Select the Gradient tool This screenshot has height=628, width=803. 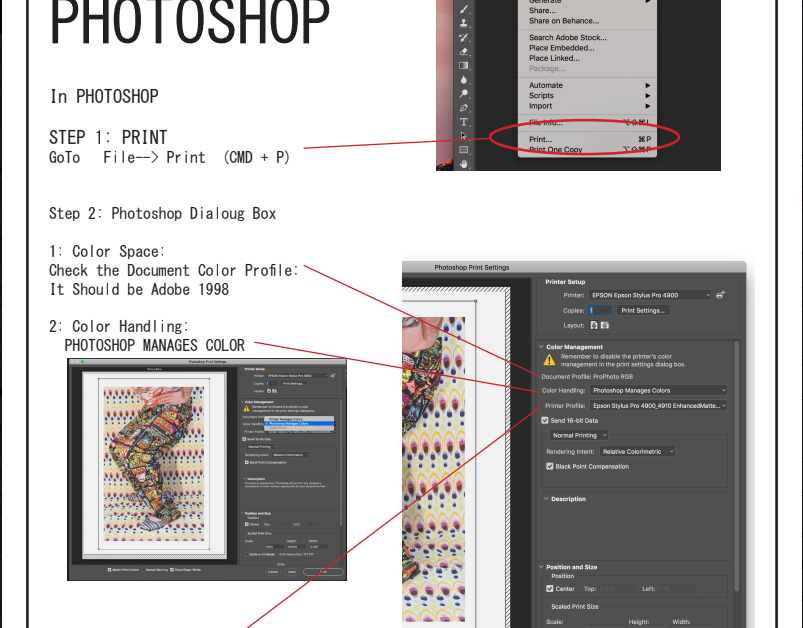tap(464, 66)
